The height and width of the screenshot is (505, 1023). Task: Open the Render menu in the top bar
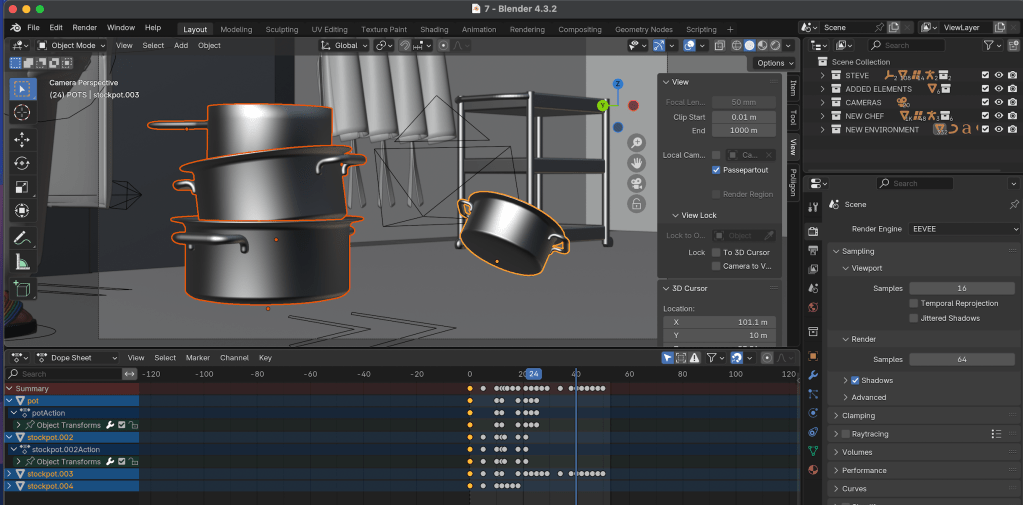click(x=85, y=28)
